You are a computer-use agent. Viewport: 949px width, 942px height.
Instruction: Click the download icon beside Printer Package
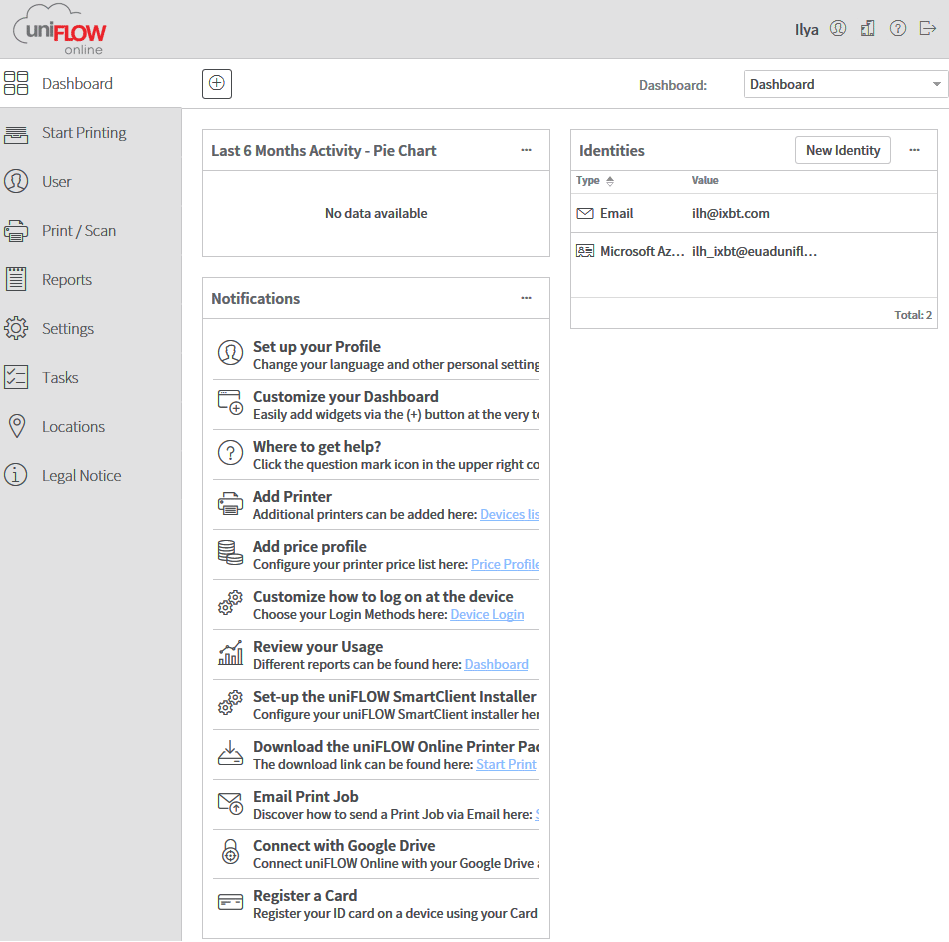tap(231, 753)
